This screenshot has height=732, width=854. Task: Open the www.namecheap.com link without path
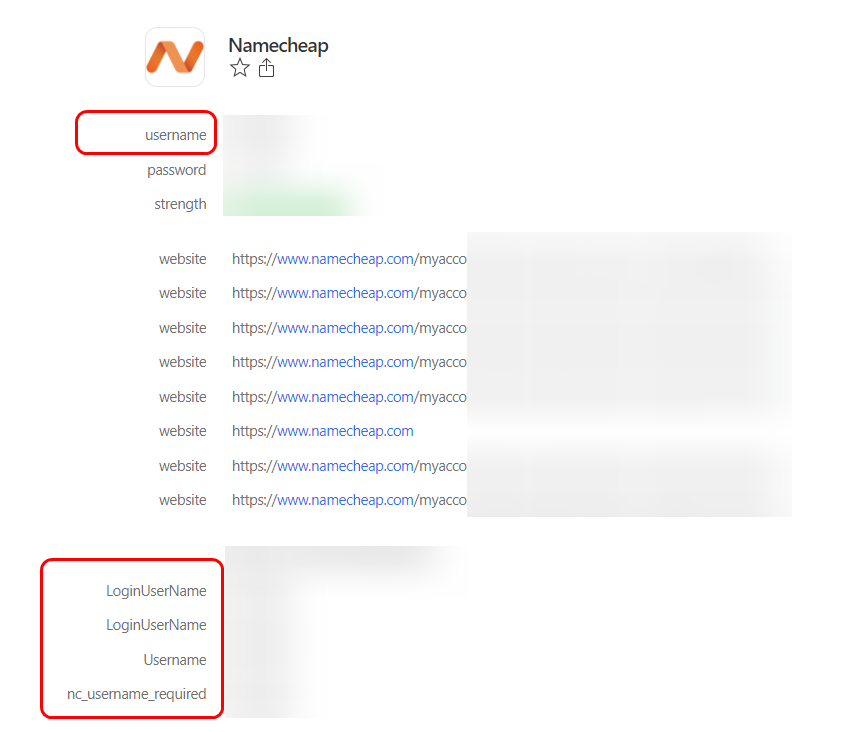pos(345,431)
